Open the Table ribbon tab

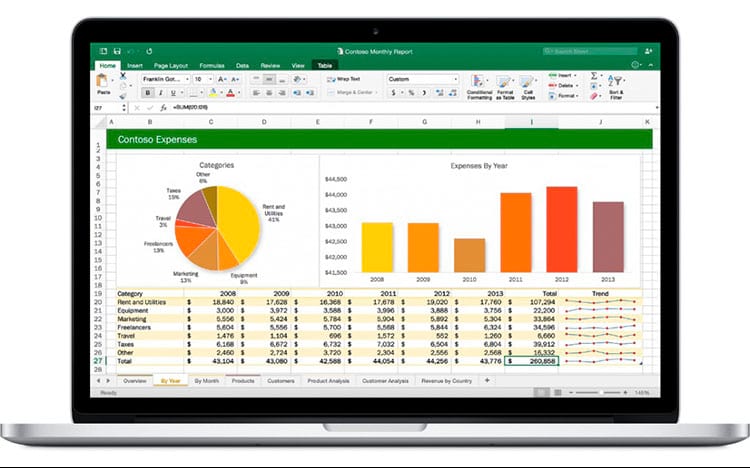325,66
